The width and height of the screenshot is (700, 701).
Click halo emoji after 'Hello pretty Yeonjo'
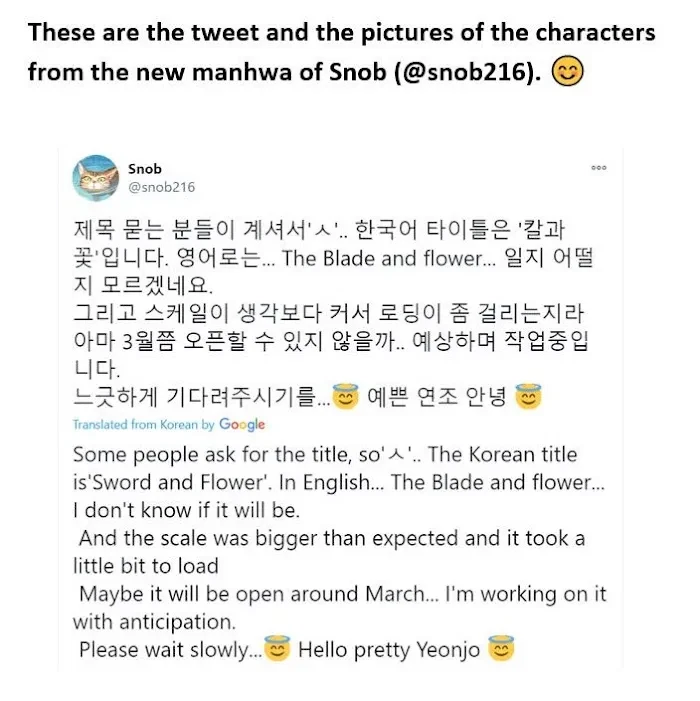tap(501, 648)
